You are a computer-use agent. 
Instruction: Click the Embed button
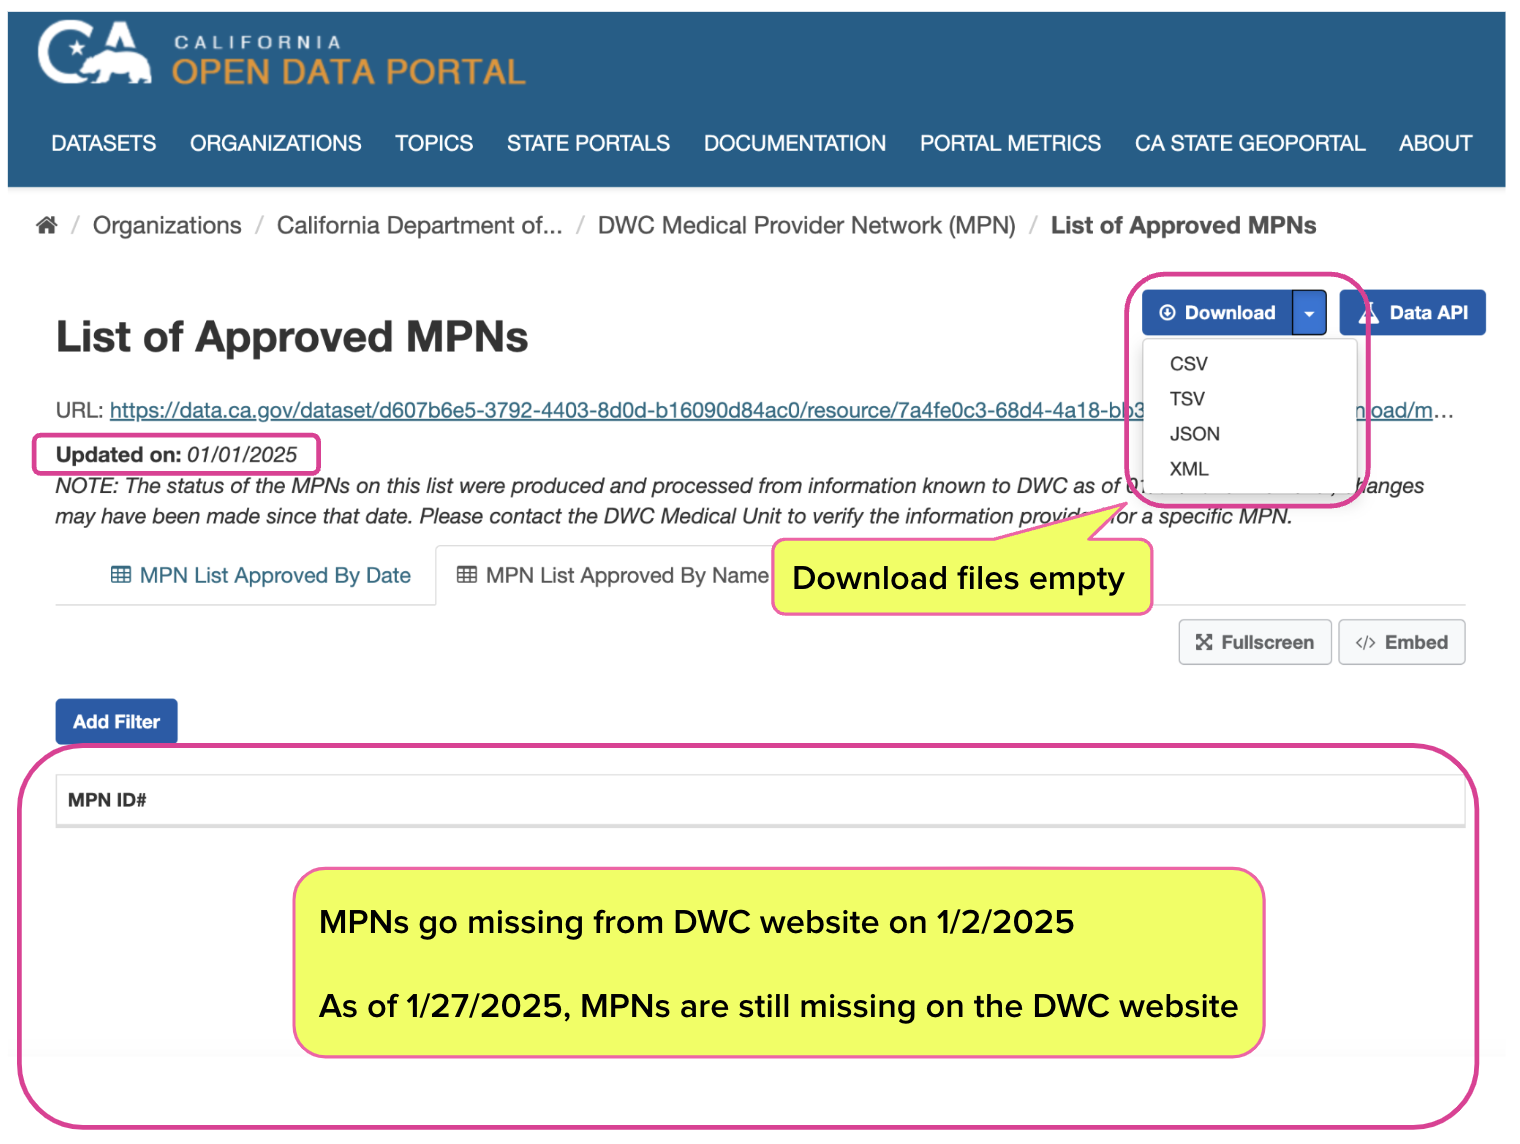(1402, 642)
